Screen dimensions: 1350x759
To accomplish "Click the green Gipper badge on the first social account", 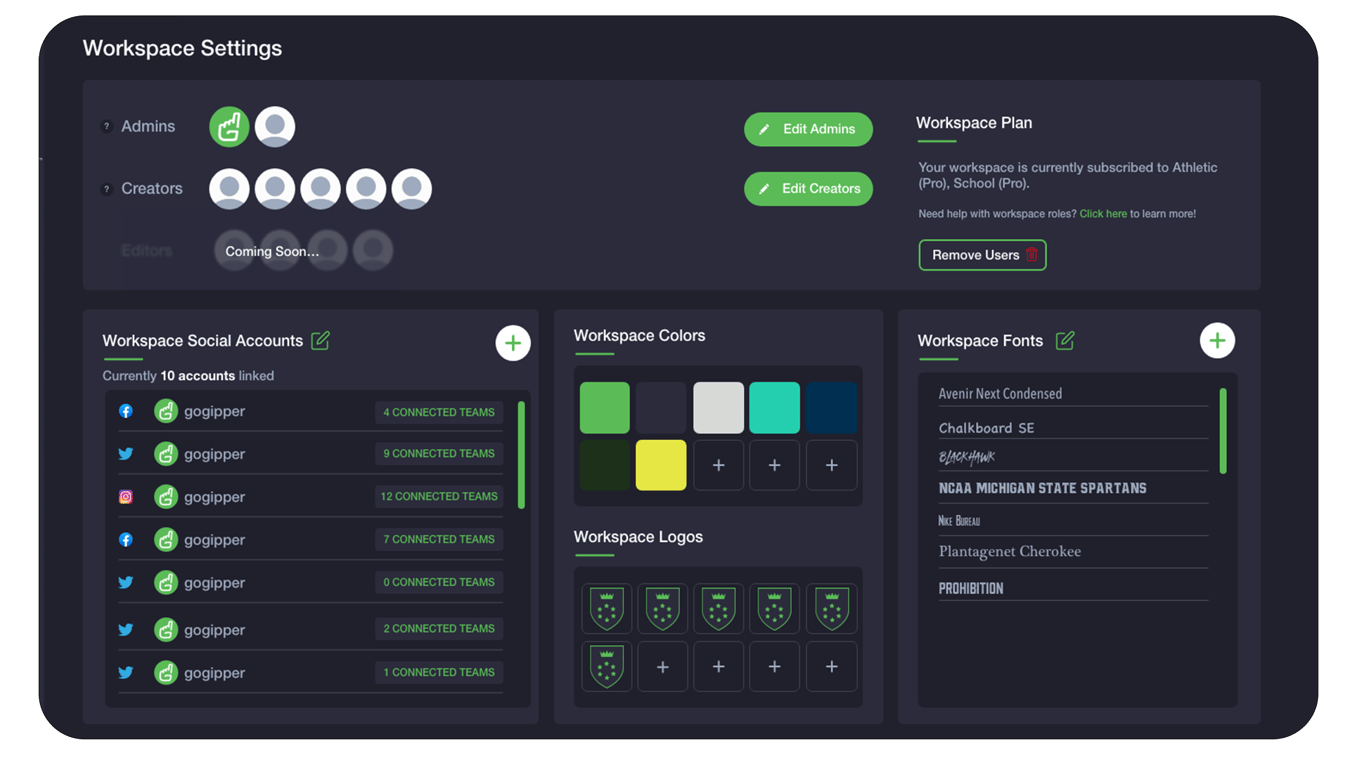I will [166, 410].
